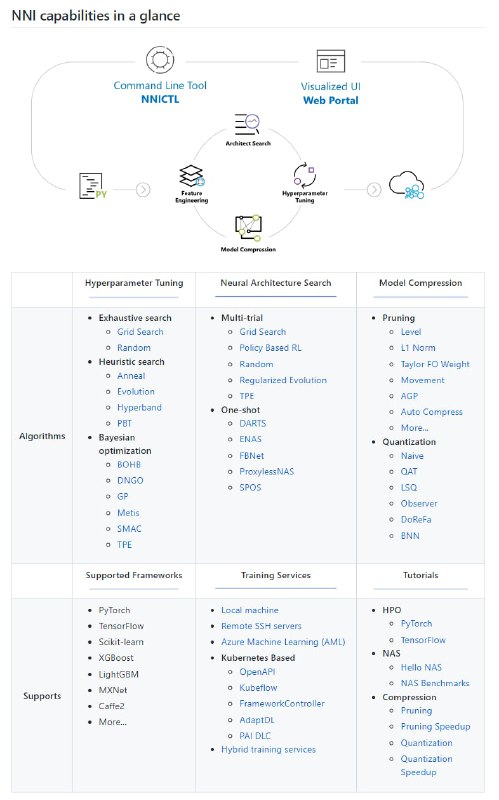Open the ProxylessNAS link
Image resolution: width=499 pixels, height=800 pixels.
coord(267,471)
